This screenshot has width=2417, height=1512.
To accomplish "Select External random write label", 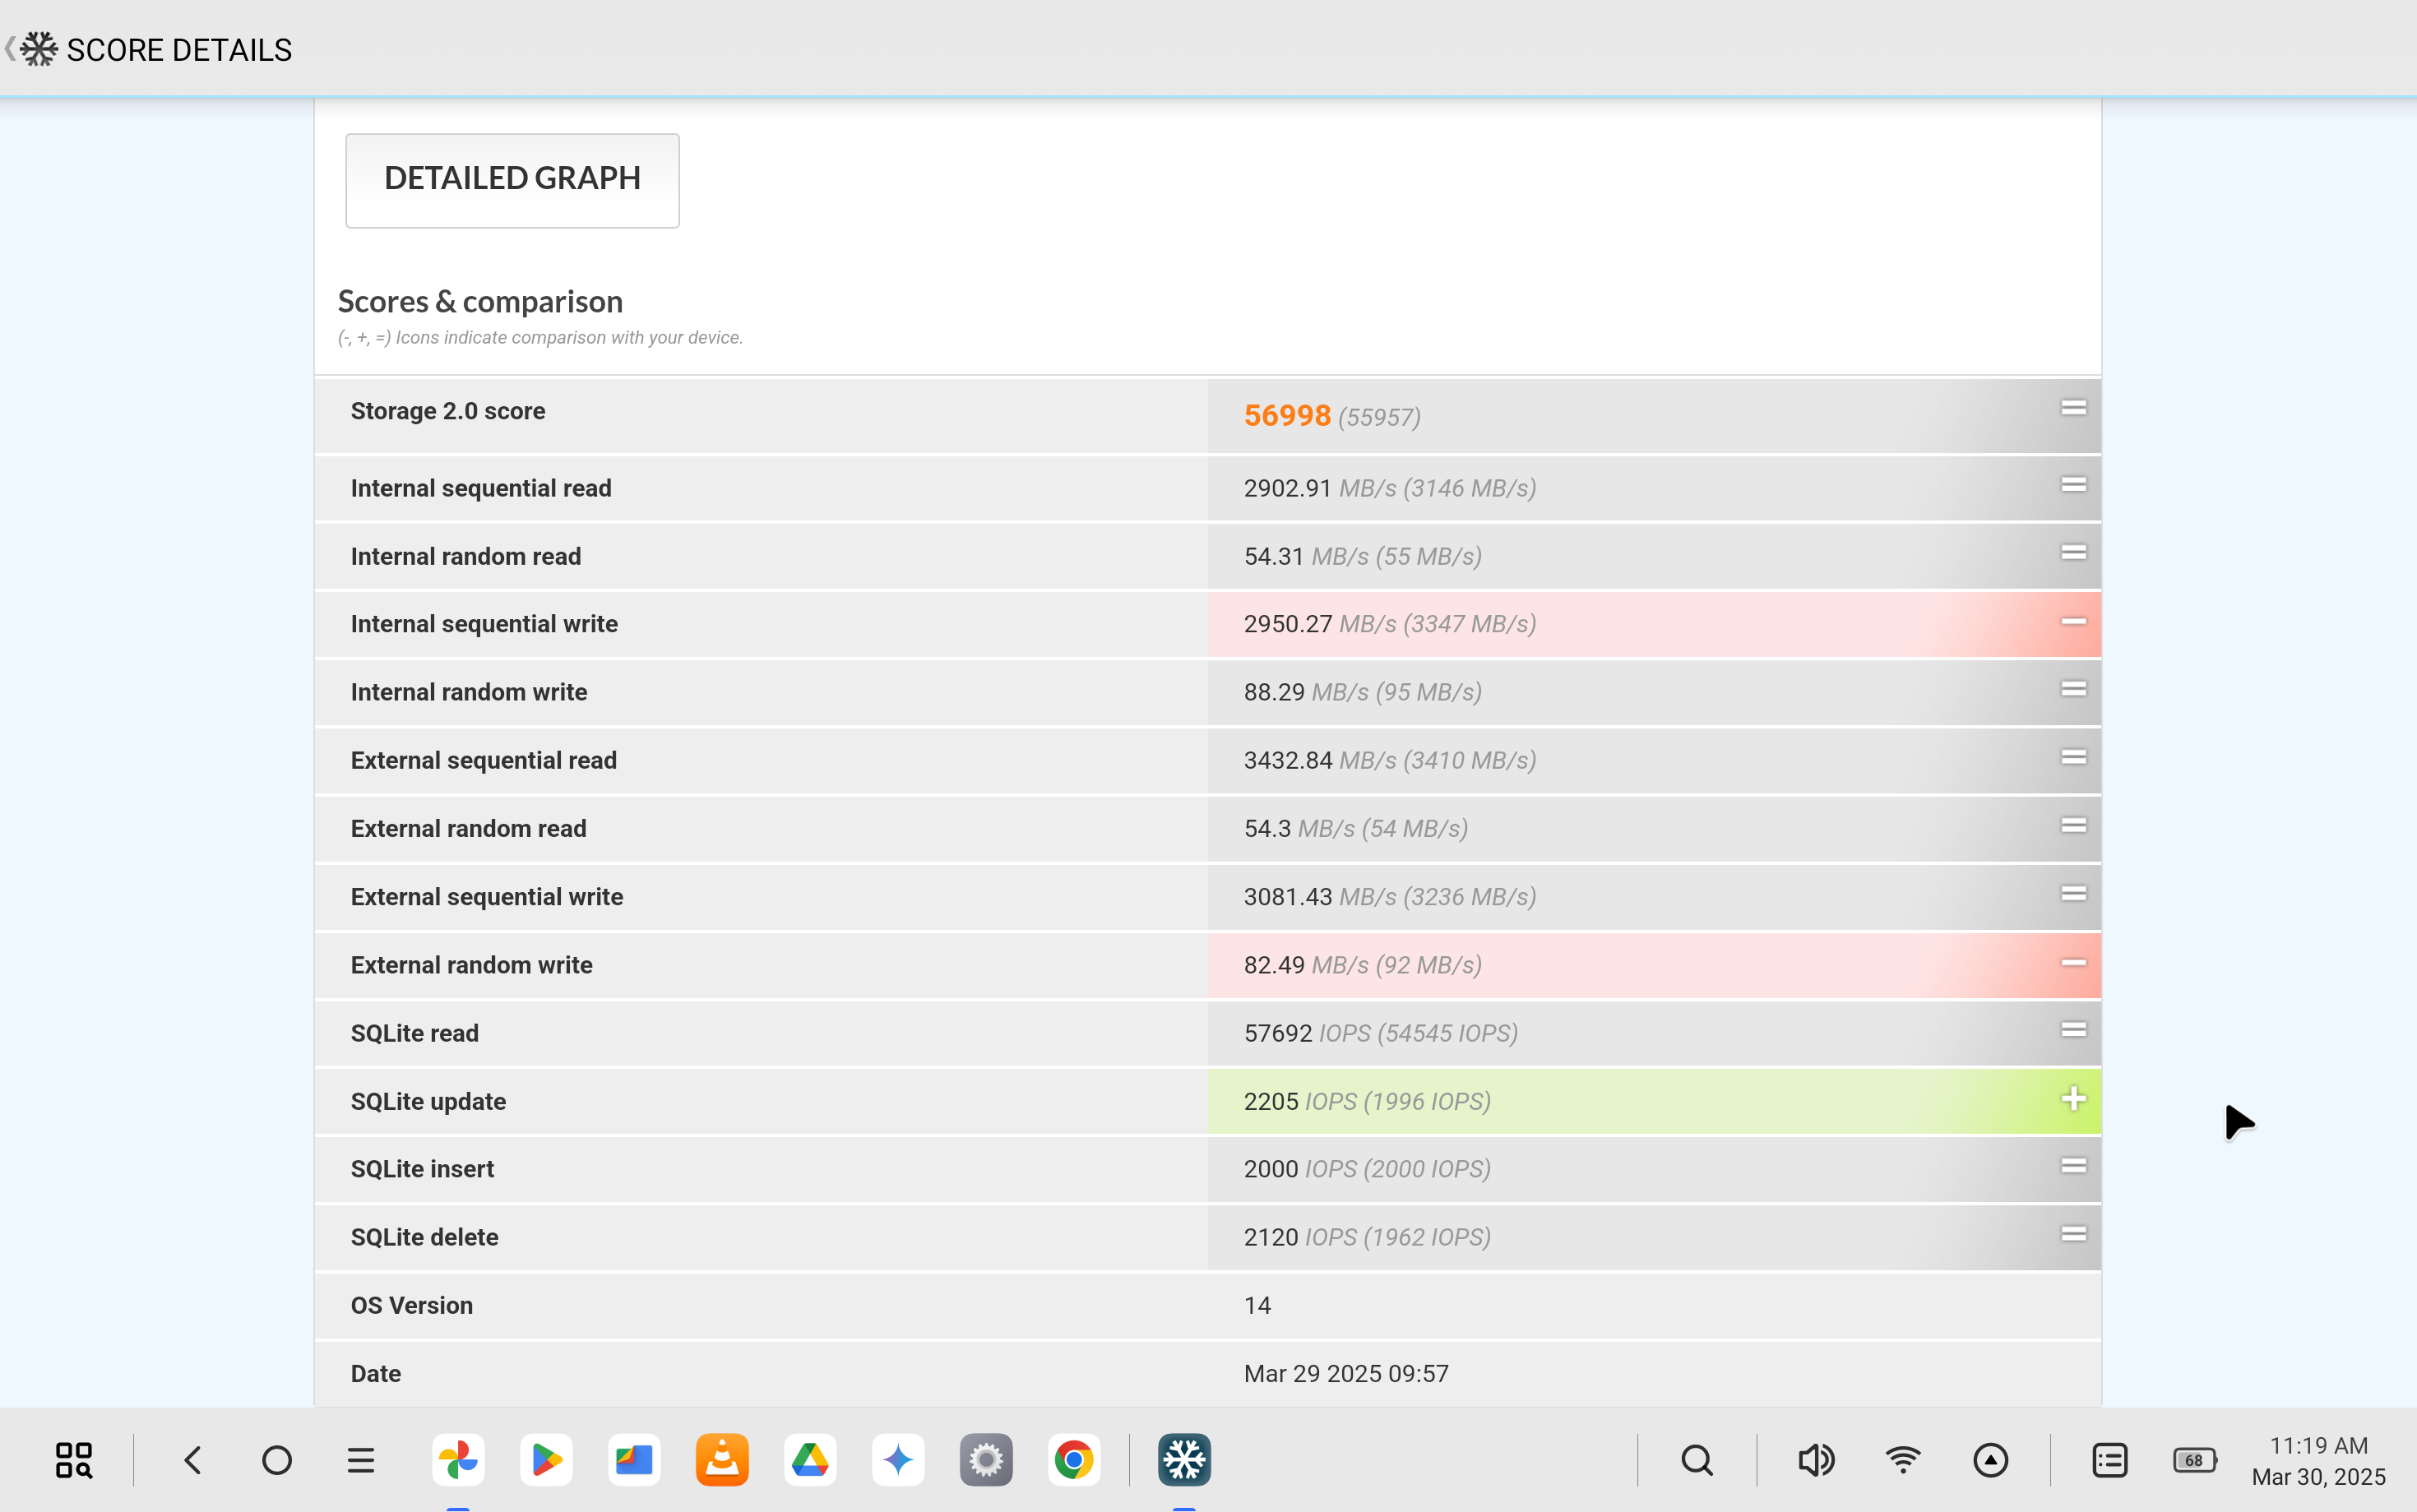I will tap(472, 965).
